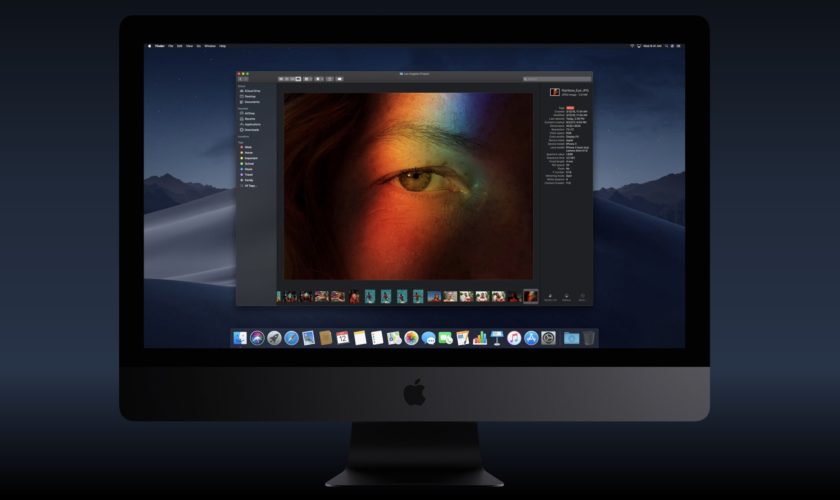Click the file icon in preview pane
The image size is (840, 500).
click(x=554, y=92)
